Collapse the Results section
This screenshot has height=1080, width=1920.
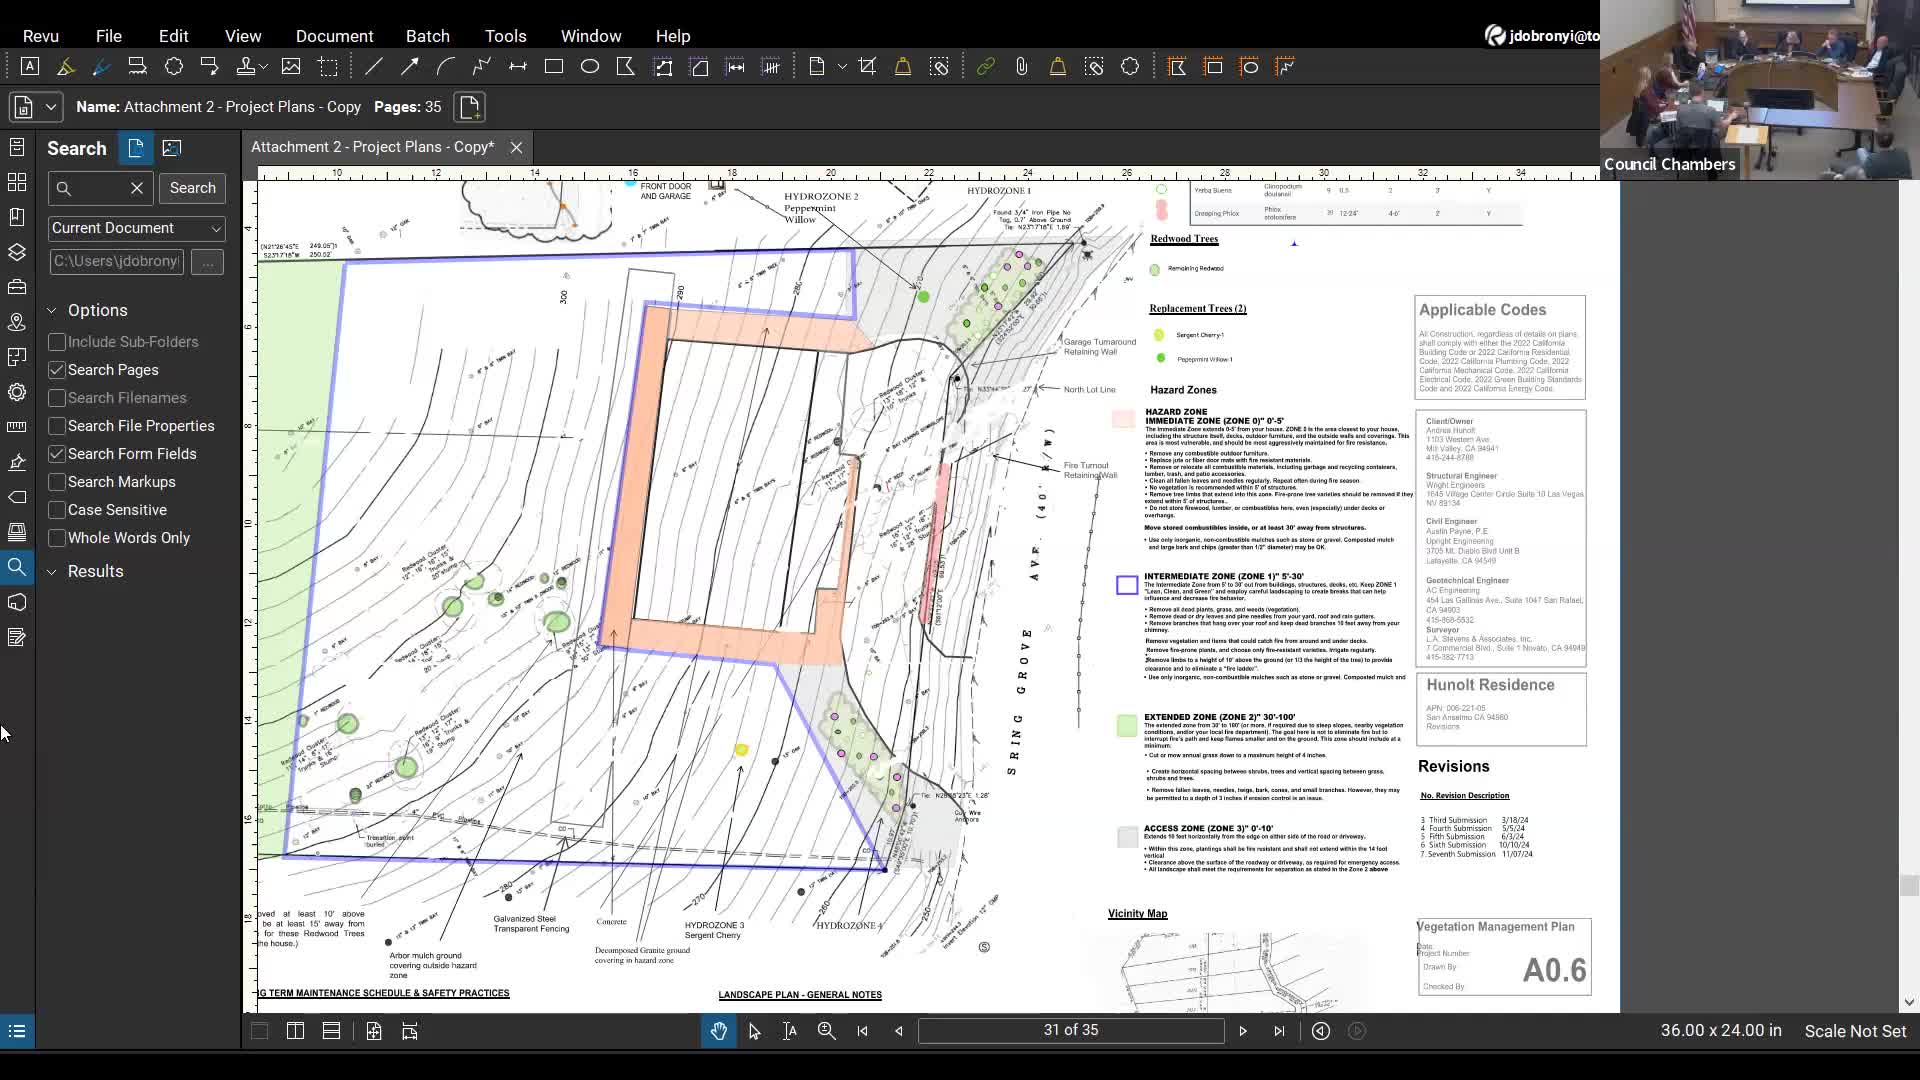(x=52, y=572)
